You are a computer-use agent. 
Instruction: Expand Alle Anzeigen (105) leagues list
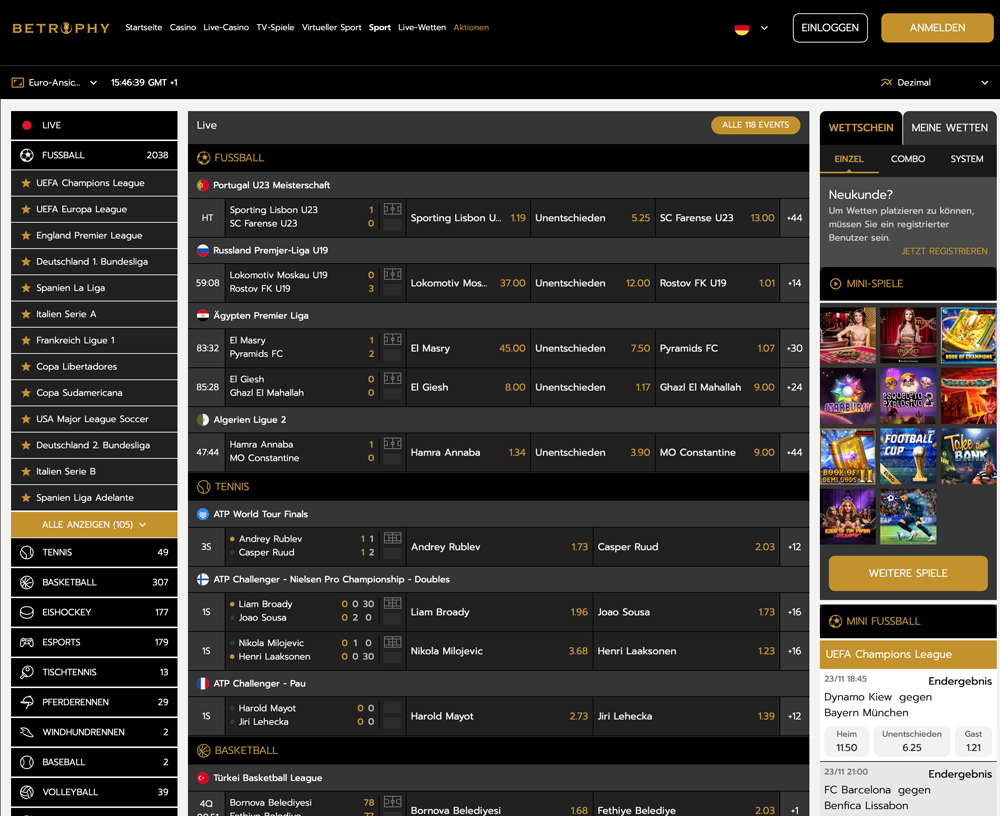click(x=94, y=524)
